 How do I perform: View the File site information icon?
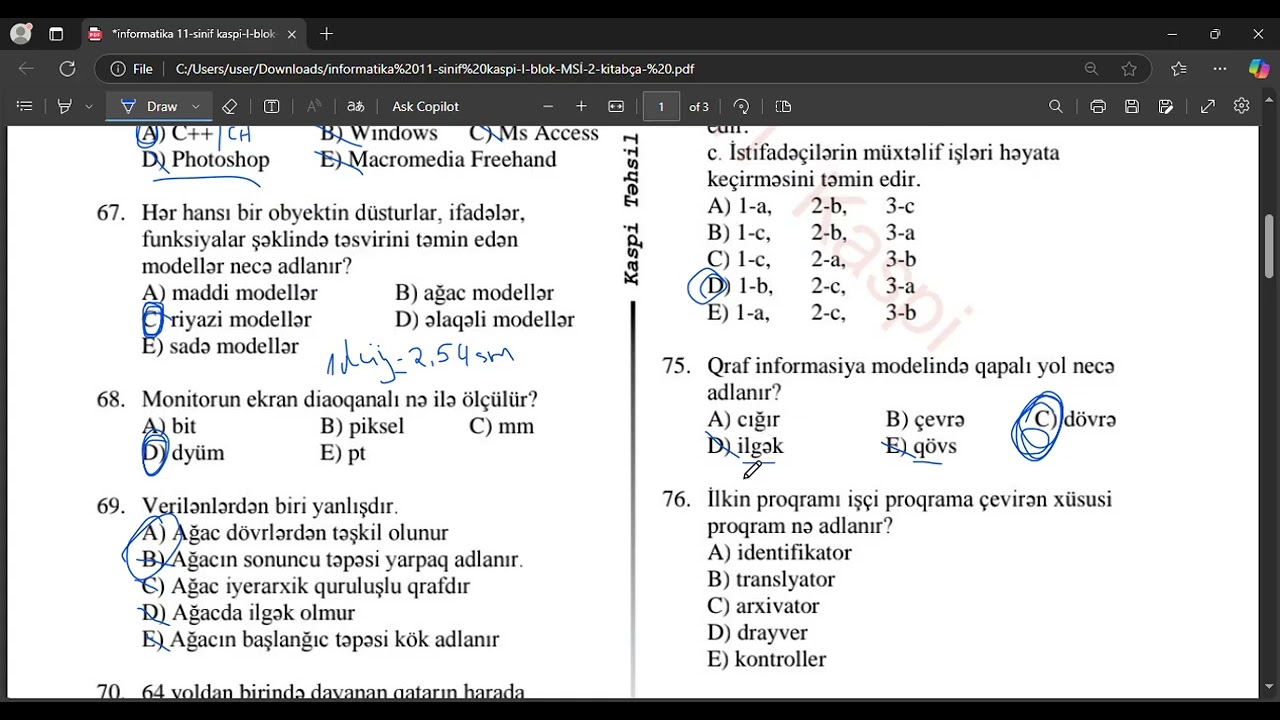point(132,69)
